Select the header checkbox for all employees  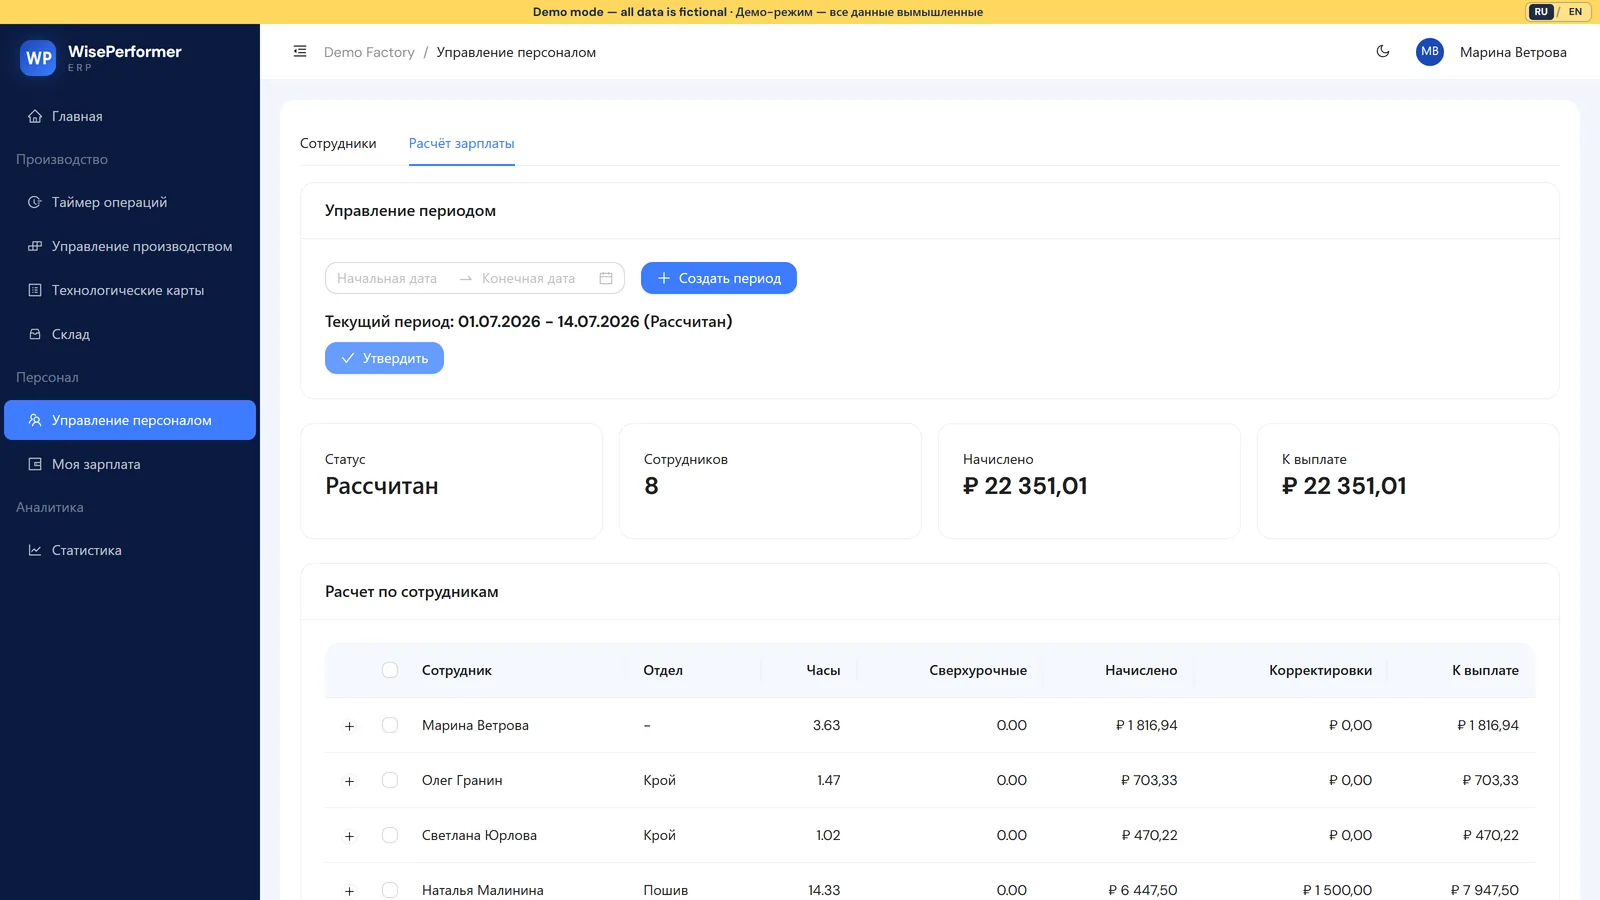tap(390, 670)
